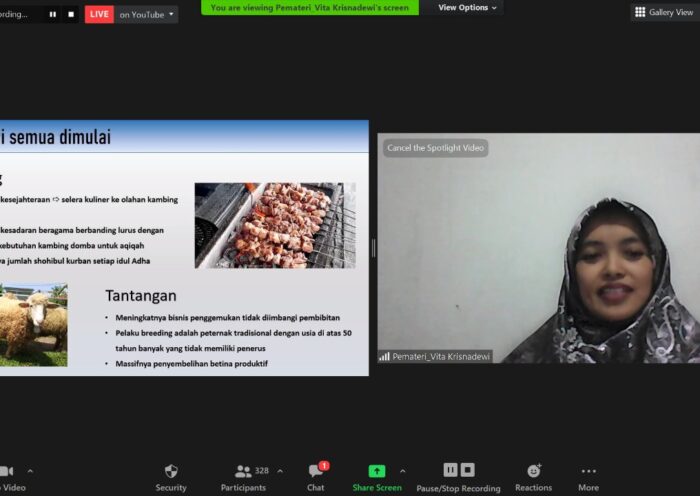The width and height of the screenshot is (700, 496).
Task: Open the Security shield options
Action: 171,476
